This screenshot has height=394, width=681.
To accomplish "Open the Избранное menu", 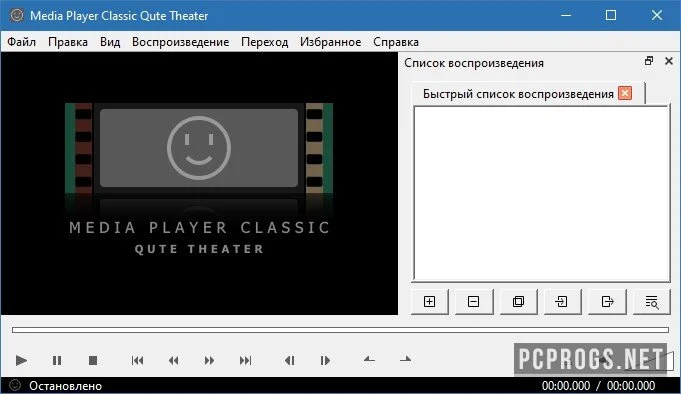I will coord(331,42).
